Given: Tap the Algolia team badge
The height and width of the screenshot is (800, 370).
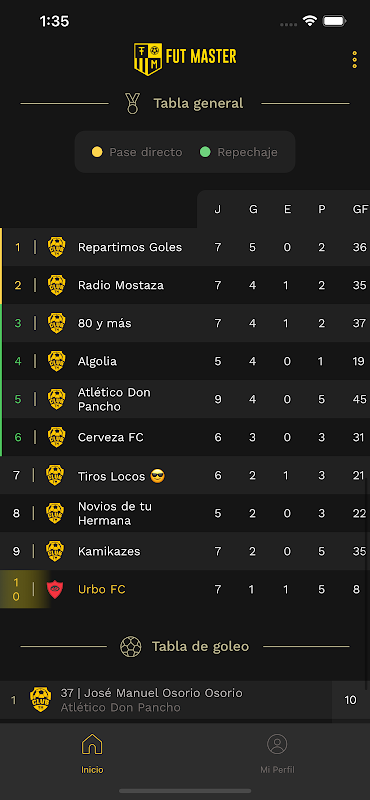Looking at the screenshot, I should 56,362.
